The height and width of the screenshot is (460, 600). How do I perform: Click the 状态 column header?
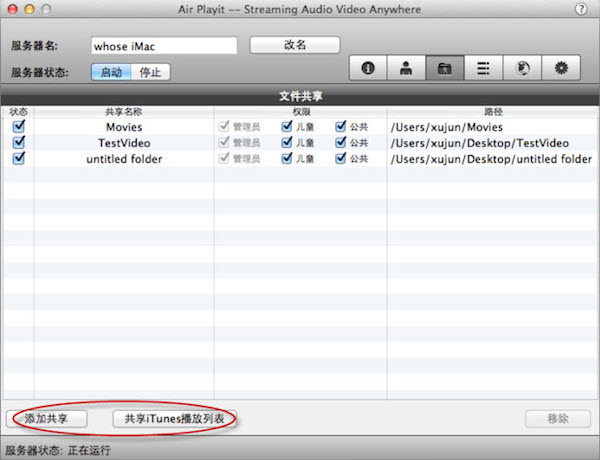tap(18, 112)
